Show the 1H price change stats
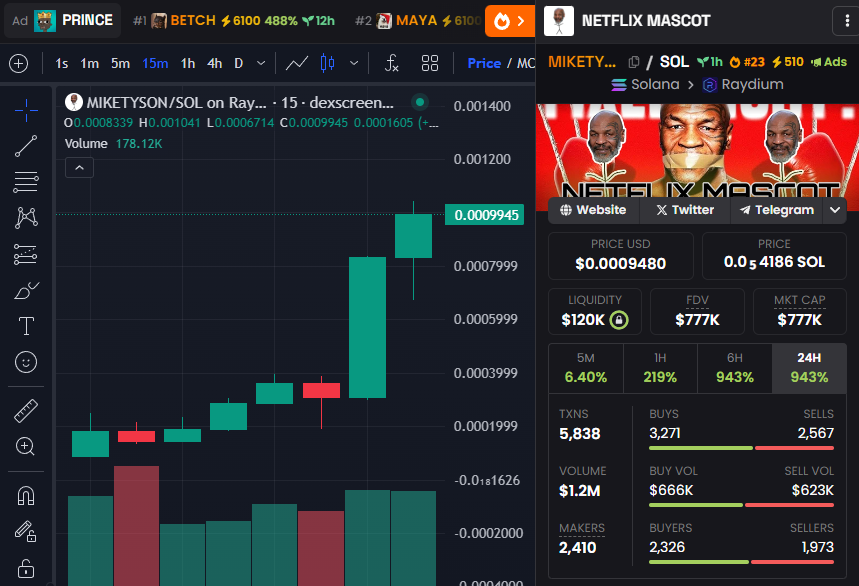 tap(660, 369)
